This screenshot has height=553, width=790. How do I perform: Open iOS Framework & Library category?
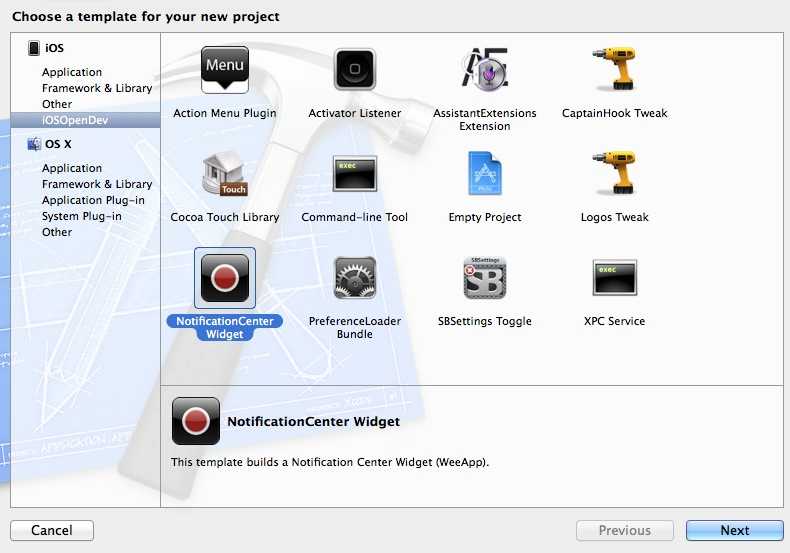(97, 88)
